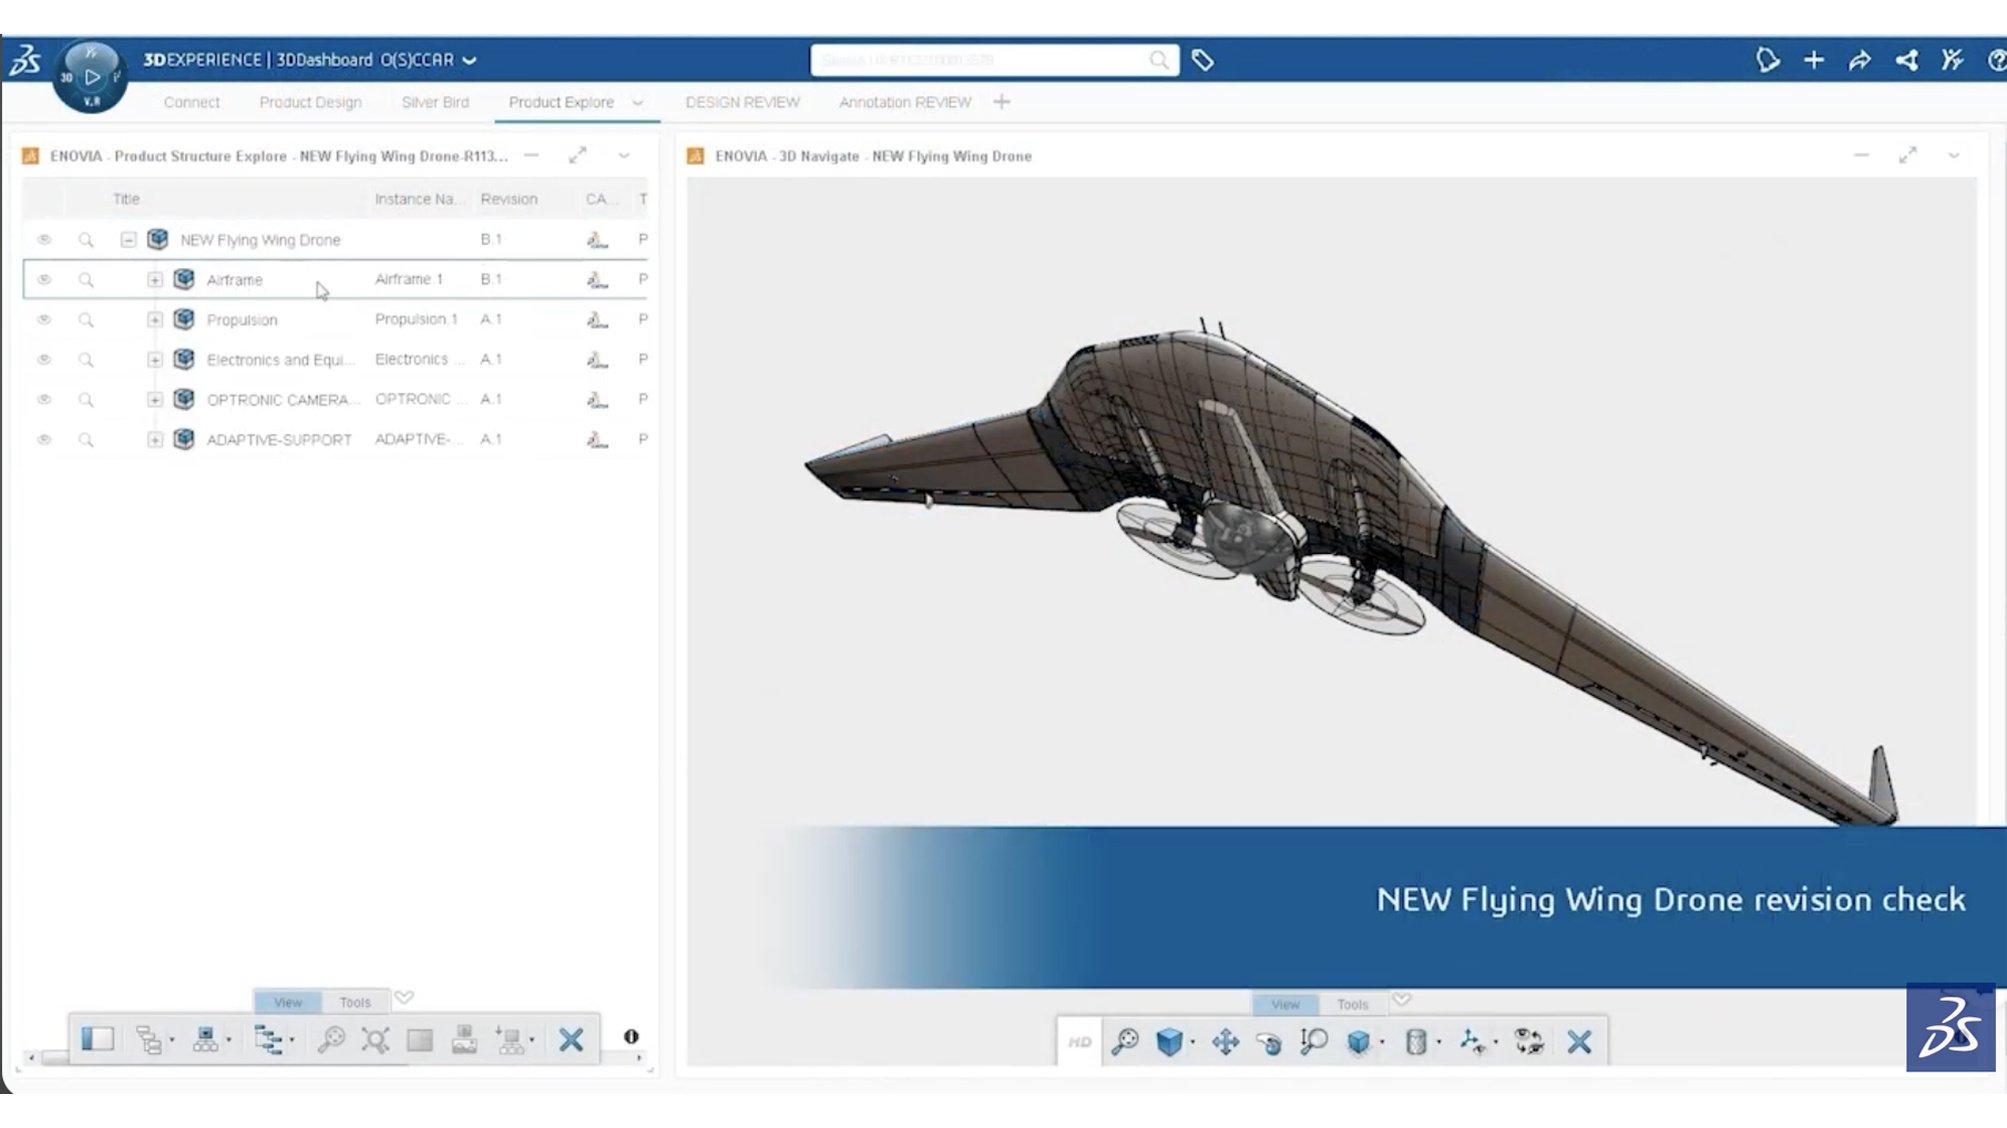Click the Swap Visible Space eye icon
This screenshot has width=2007, height=1128.
pyautogui.click(x=1528, y=1042)
